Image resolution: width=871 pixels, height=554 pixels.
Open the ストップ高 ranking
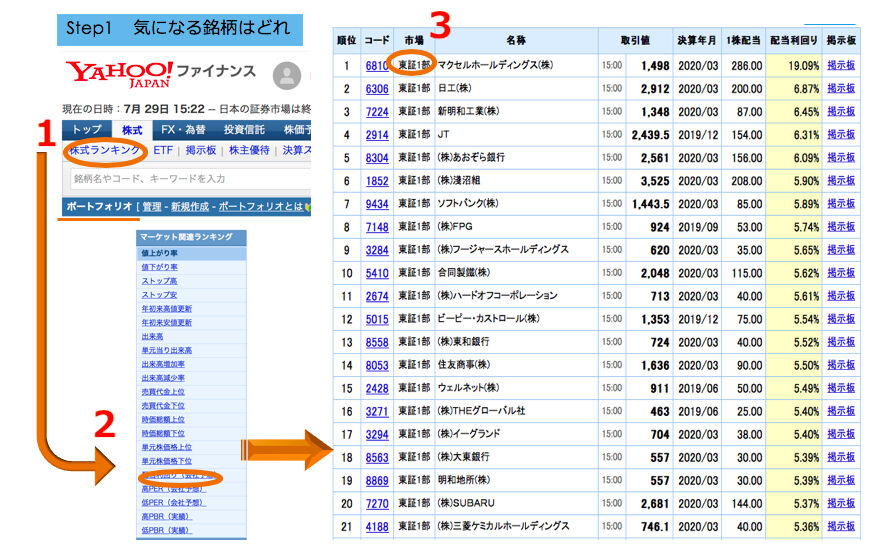tap(159, 281)
